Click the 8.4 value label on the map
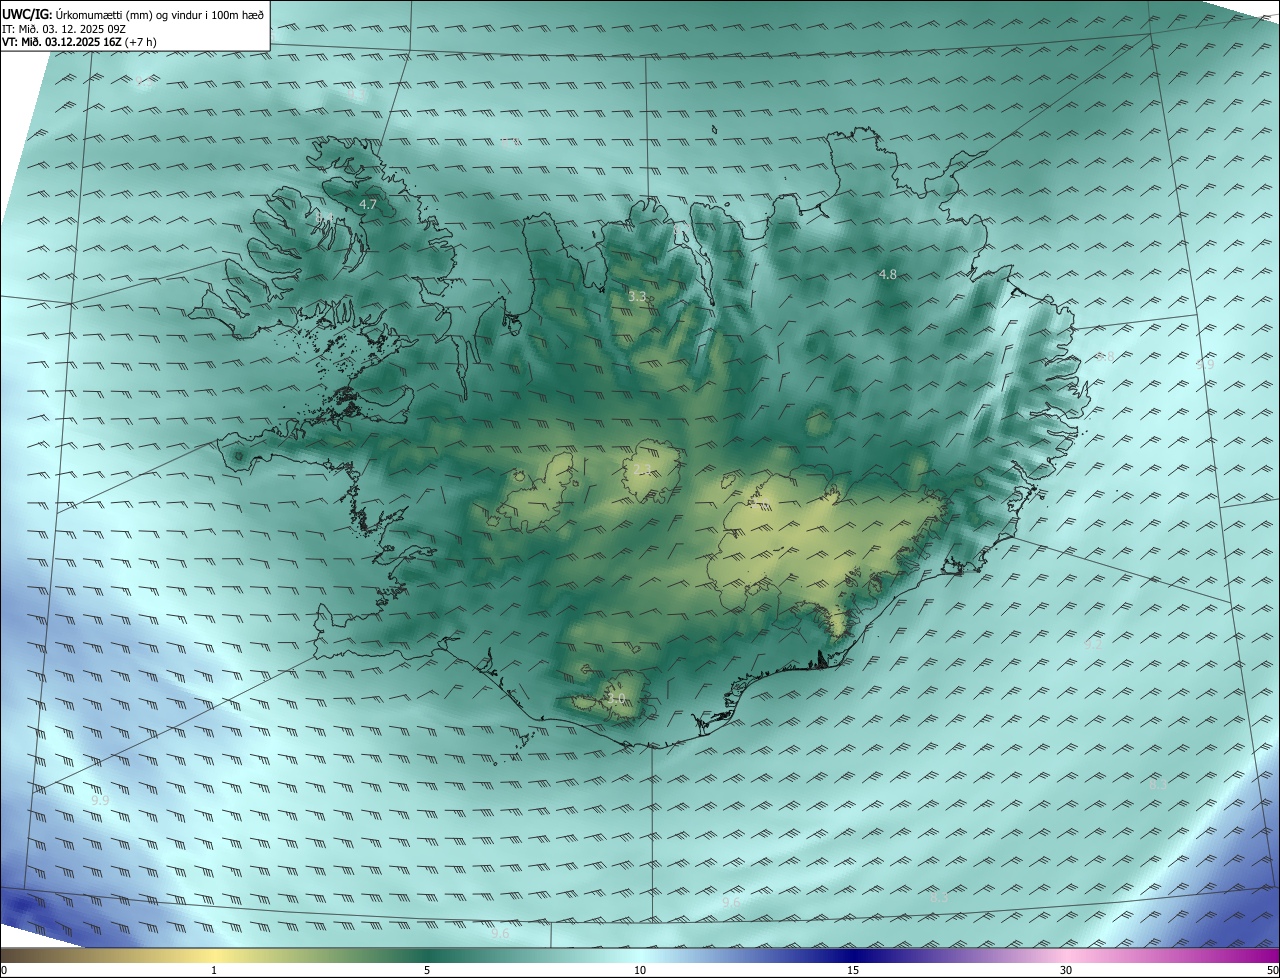The width and height of the screenshot is (1280, 978). [325, 216]
